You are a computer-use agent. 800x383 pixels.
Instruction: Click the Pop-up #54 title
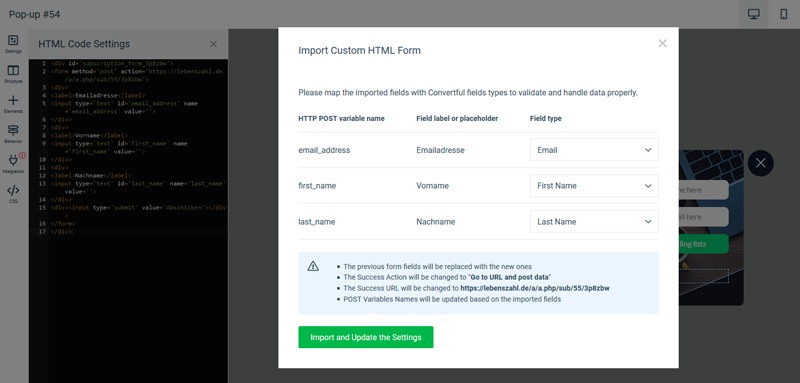[34, 14]
